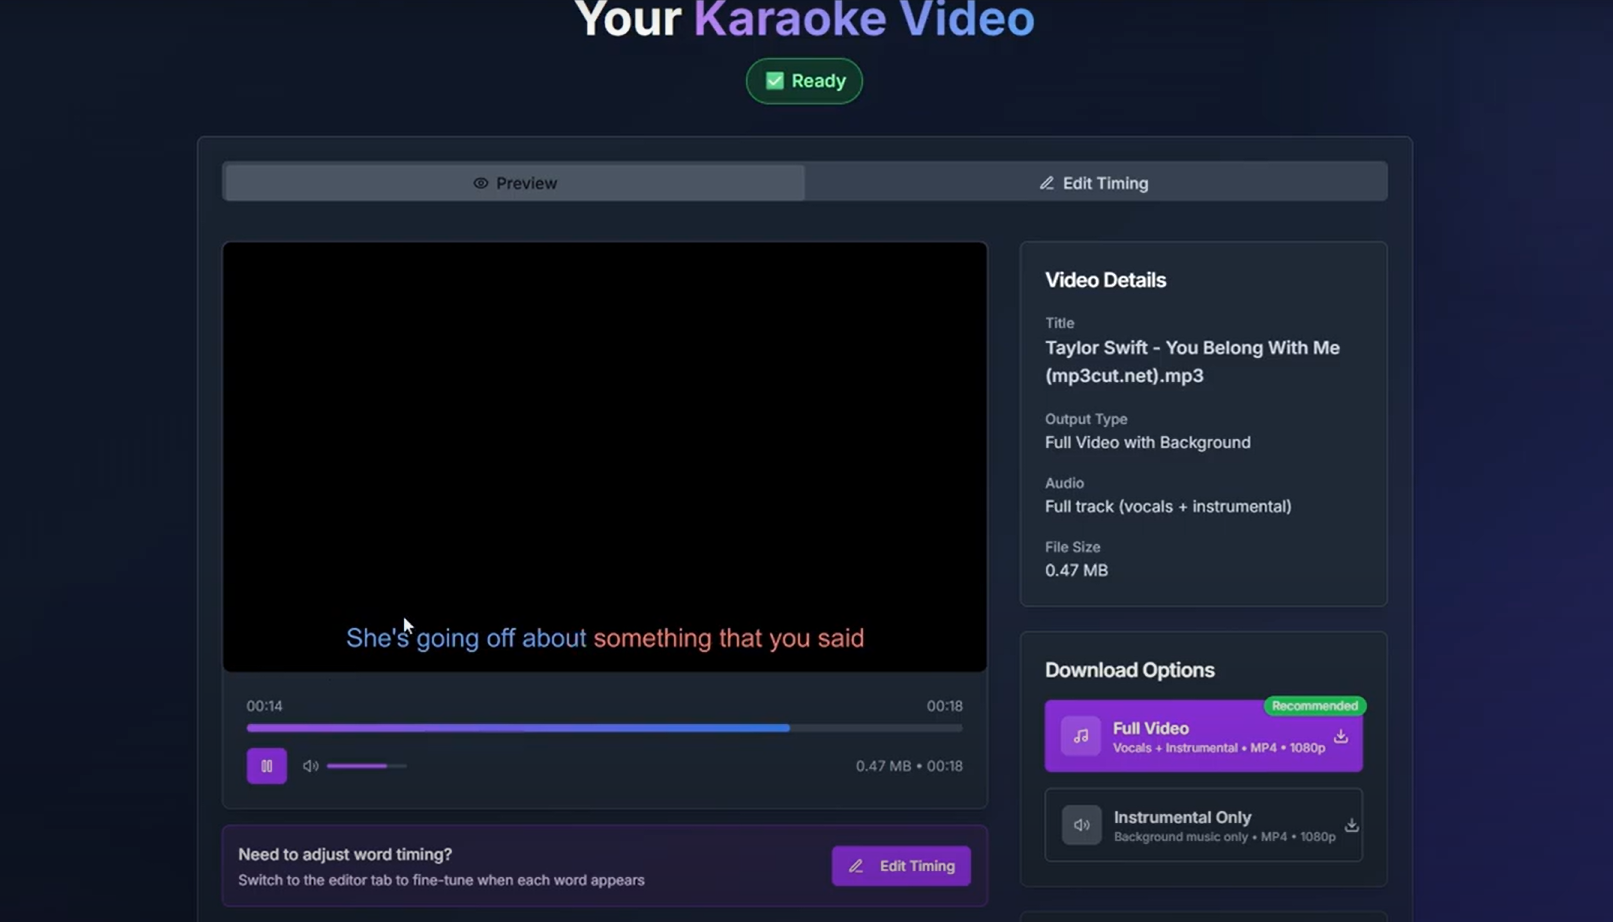Click the pencil icon inside the purple Edit Timing button

coord(856,866)
